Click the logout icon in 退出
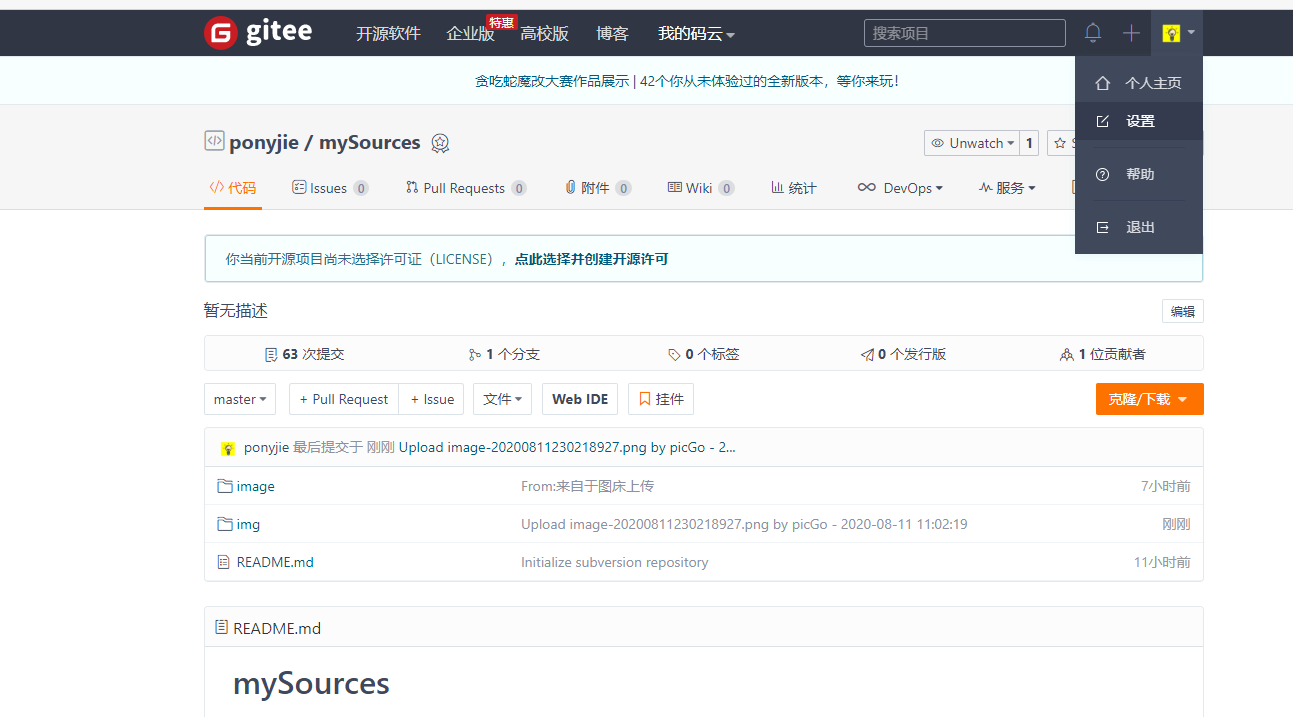 pyautogui.click(x=1103, y=227)
